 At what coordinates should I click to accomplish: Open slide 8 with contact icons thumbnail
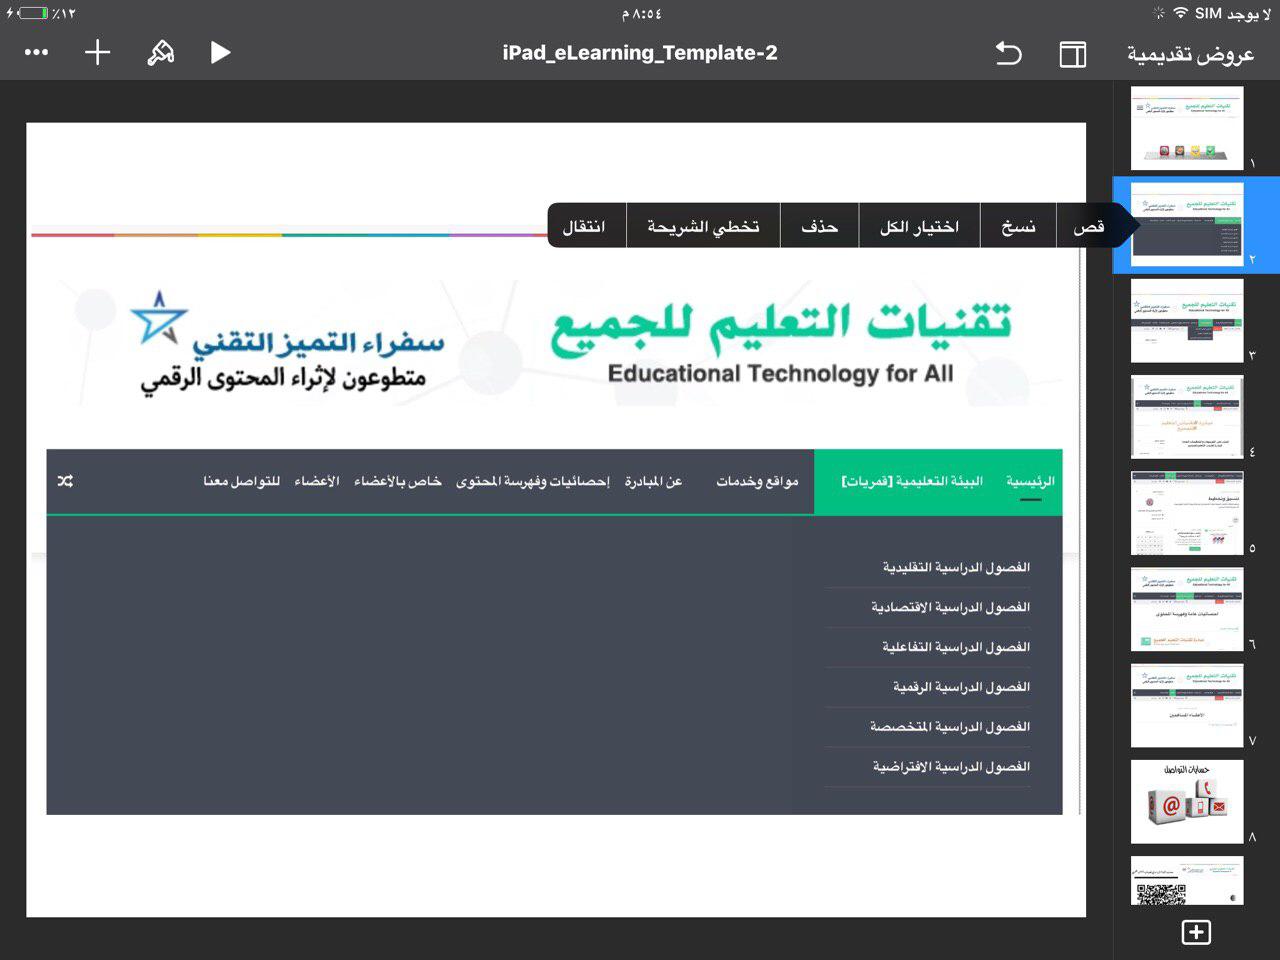tap(1187, 801)
